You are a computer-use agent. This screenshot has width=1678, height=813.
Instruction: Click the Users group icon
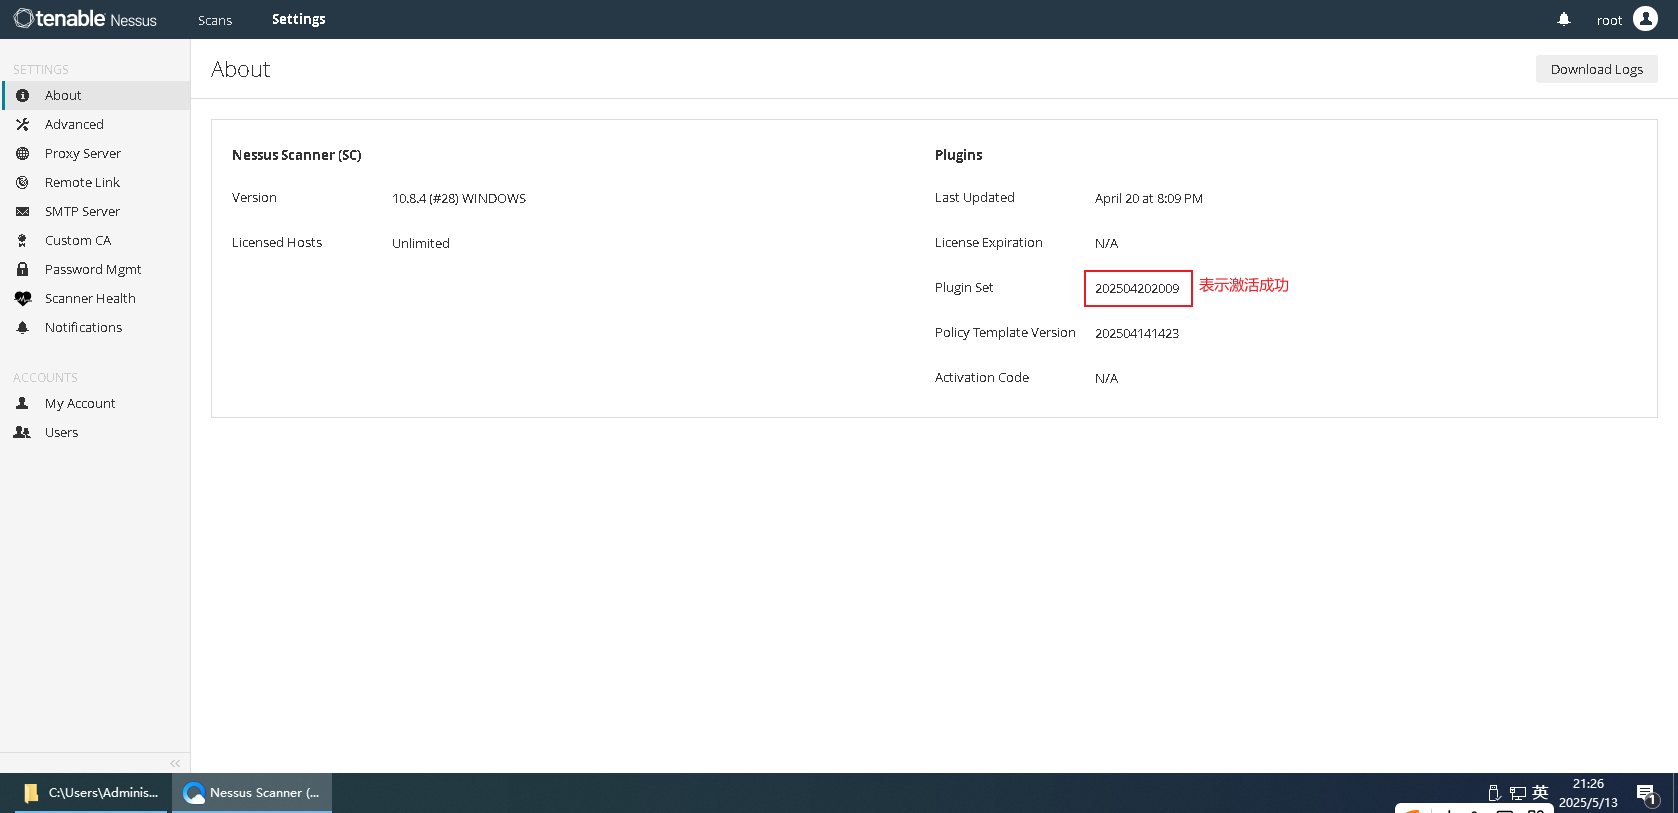pos(22,433)
